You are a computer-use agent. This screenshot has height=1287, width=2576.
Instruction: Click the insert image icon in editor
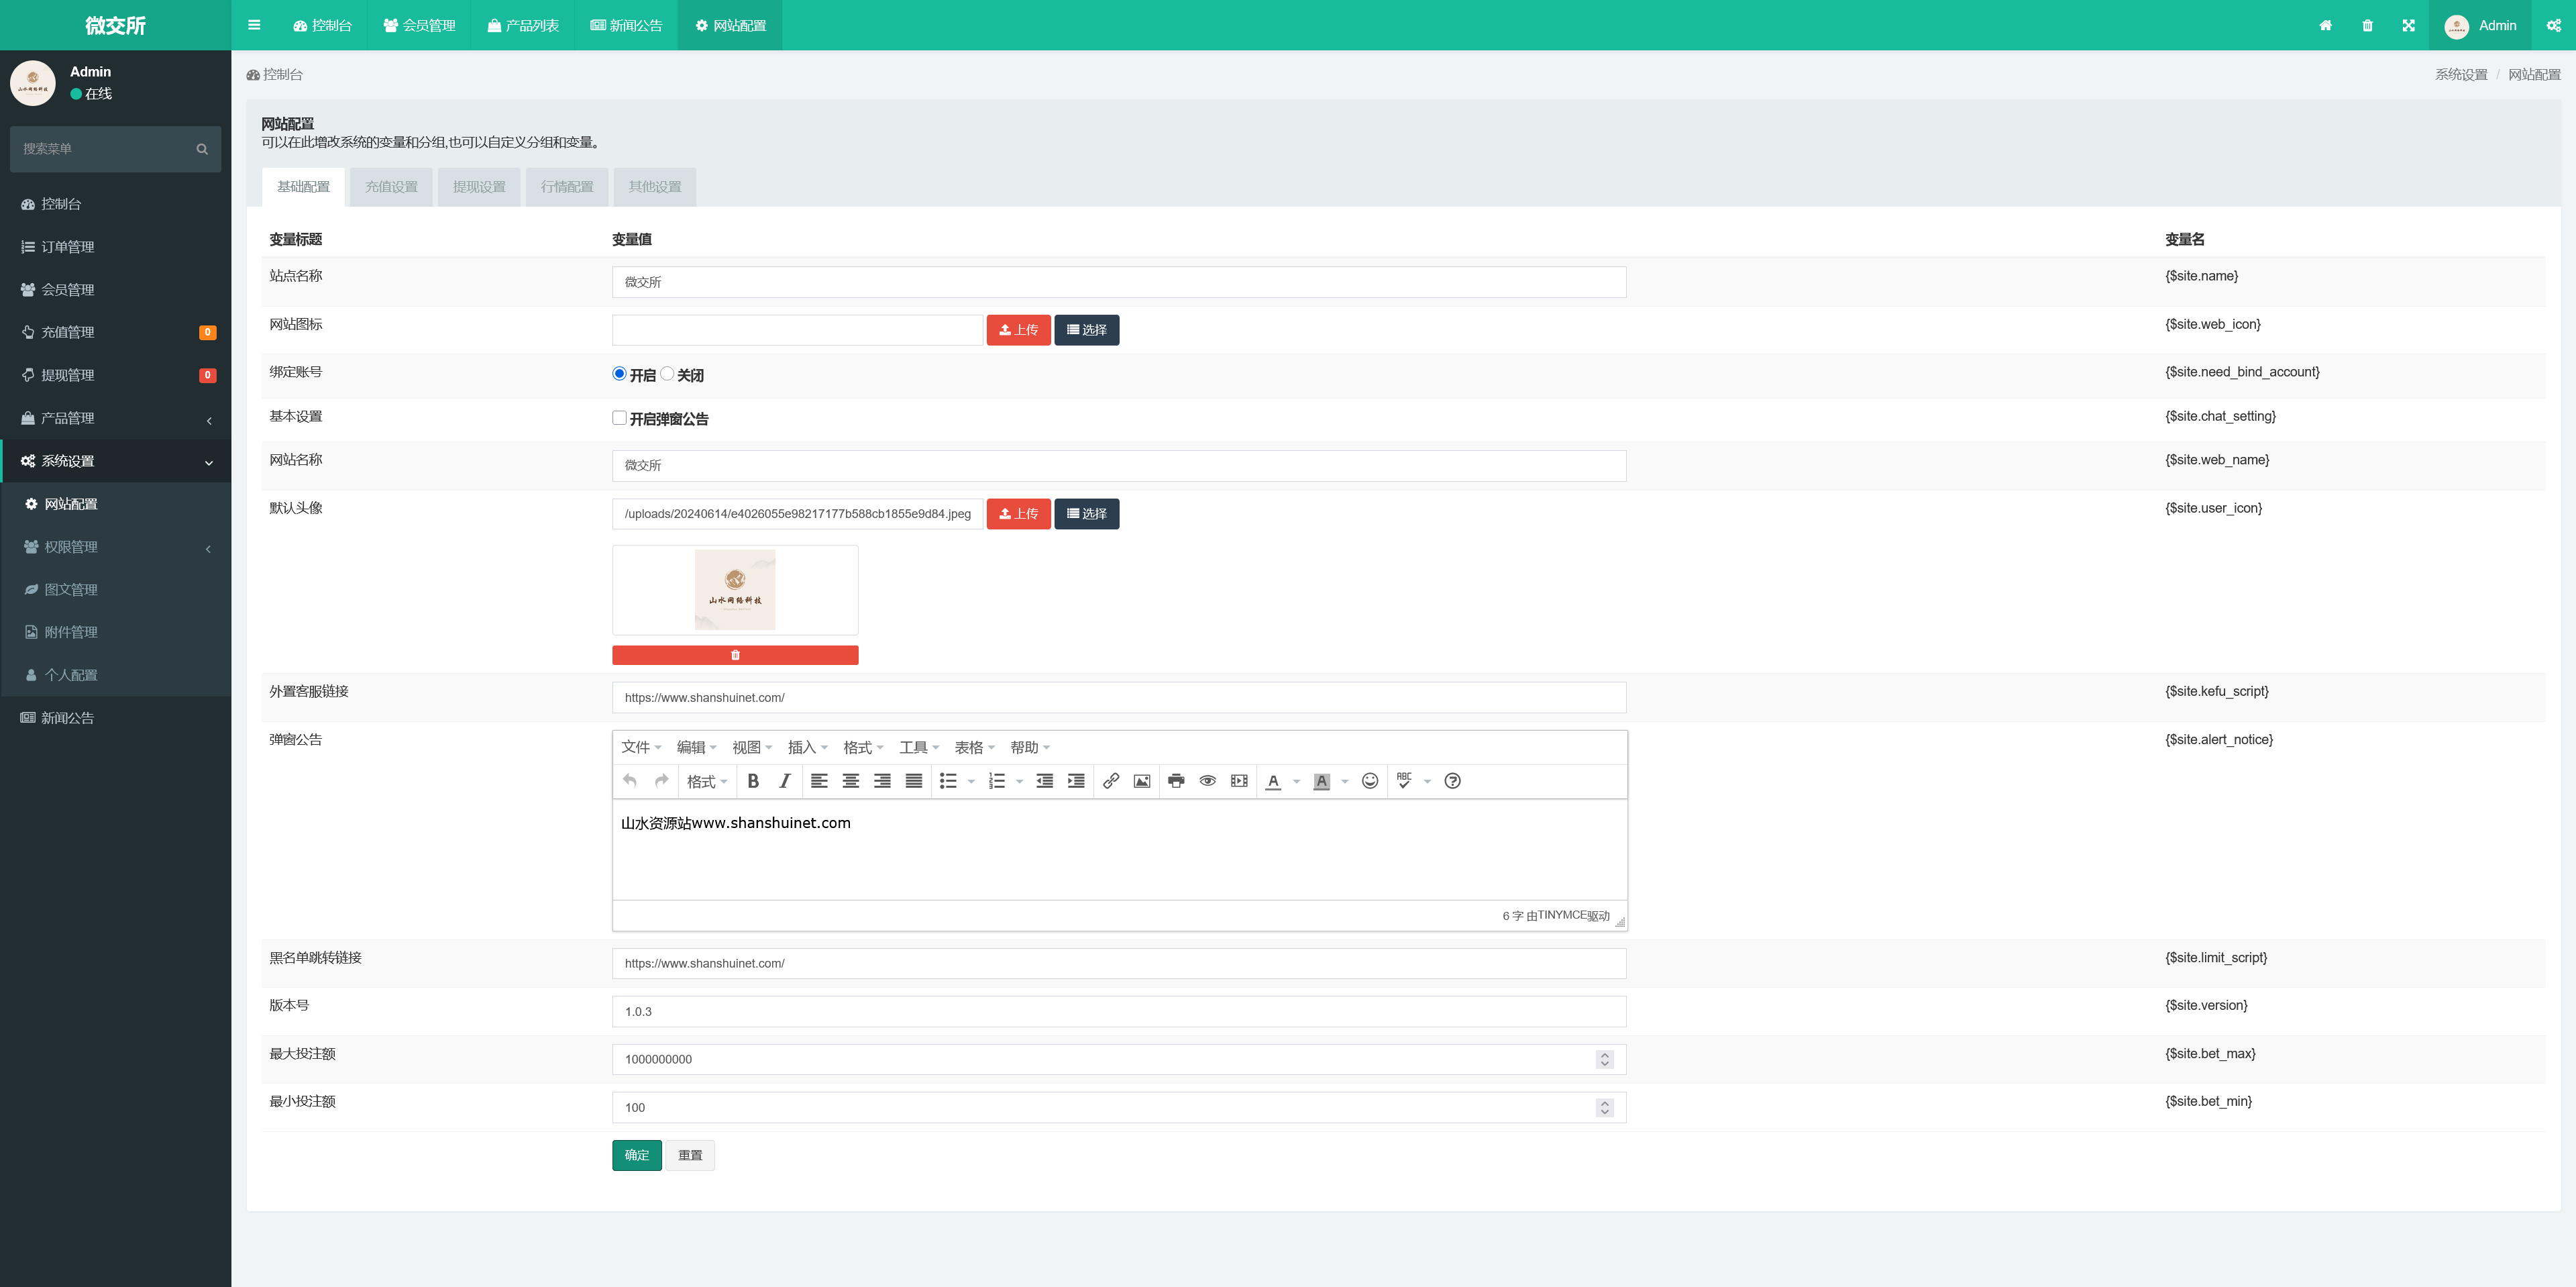1141,781
